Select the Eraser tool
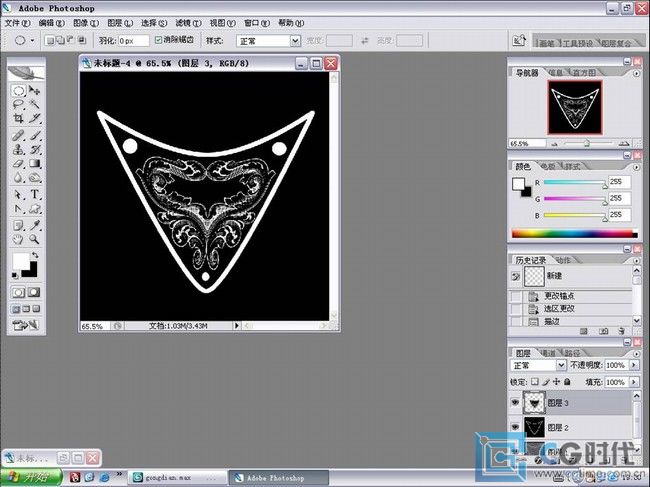Screen dimensions: 650x487 tap(18, 164)
